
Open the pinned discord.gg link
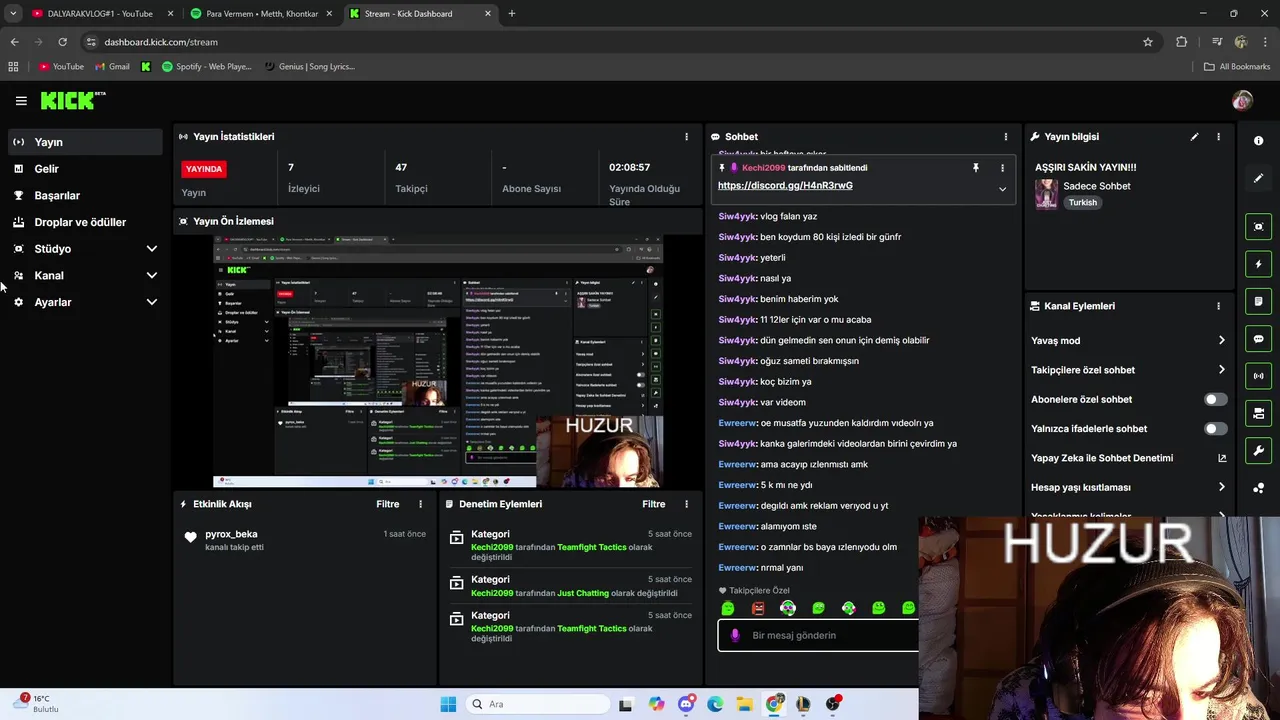pyautogui.click(x=785, y=185)
